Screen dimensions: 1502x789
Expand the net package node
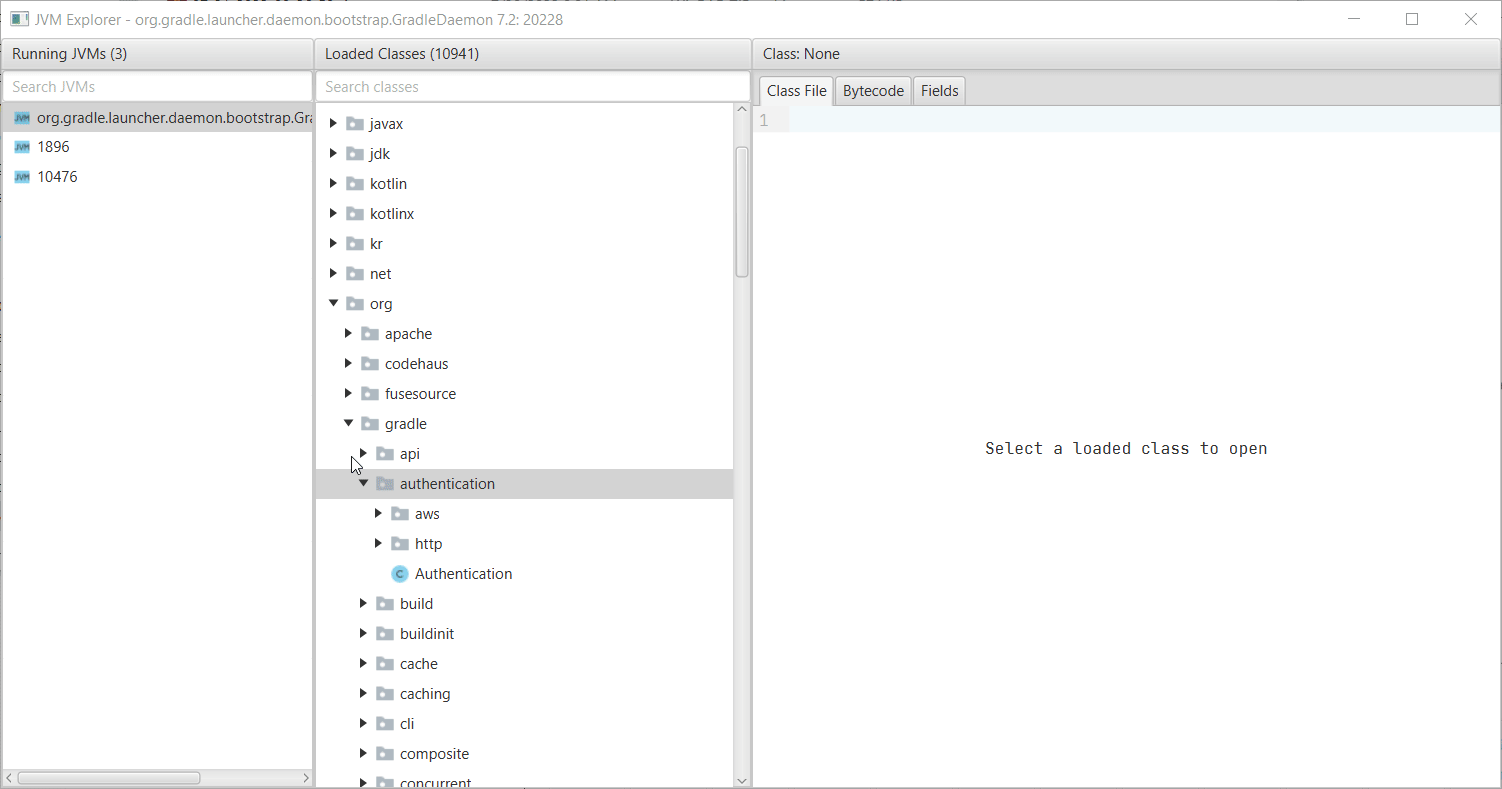point(333,273)
